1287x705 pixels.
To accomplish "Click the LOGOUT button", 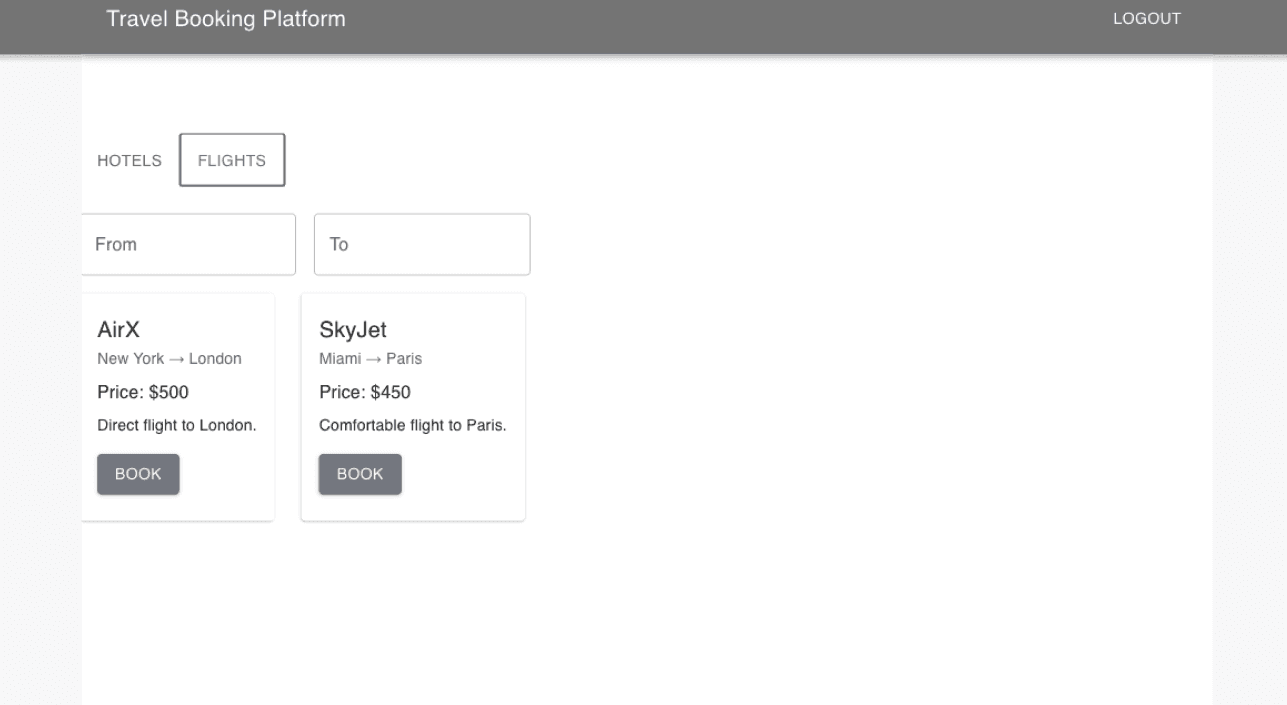I will point(1146,19).
